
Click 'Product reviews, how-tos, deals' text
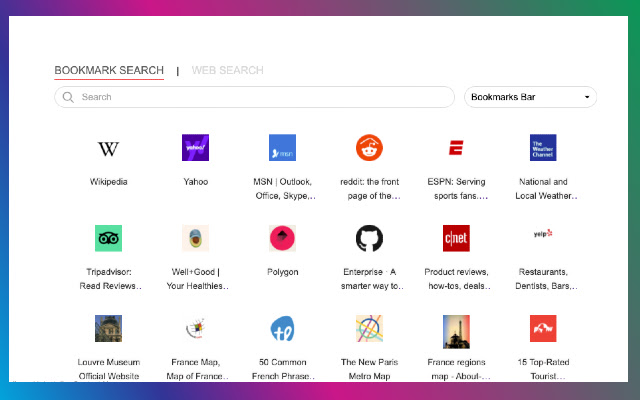[x=457, y=279]
